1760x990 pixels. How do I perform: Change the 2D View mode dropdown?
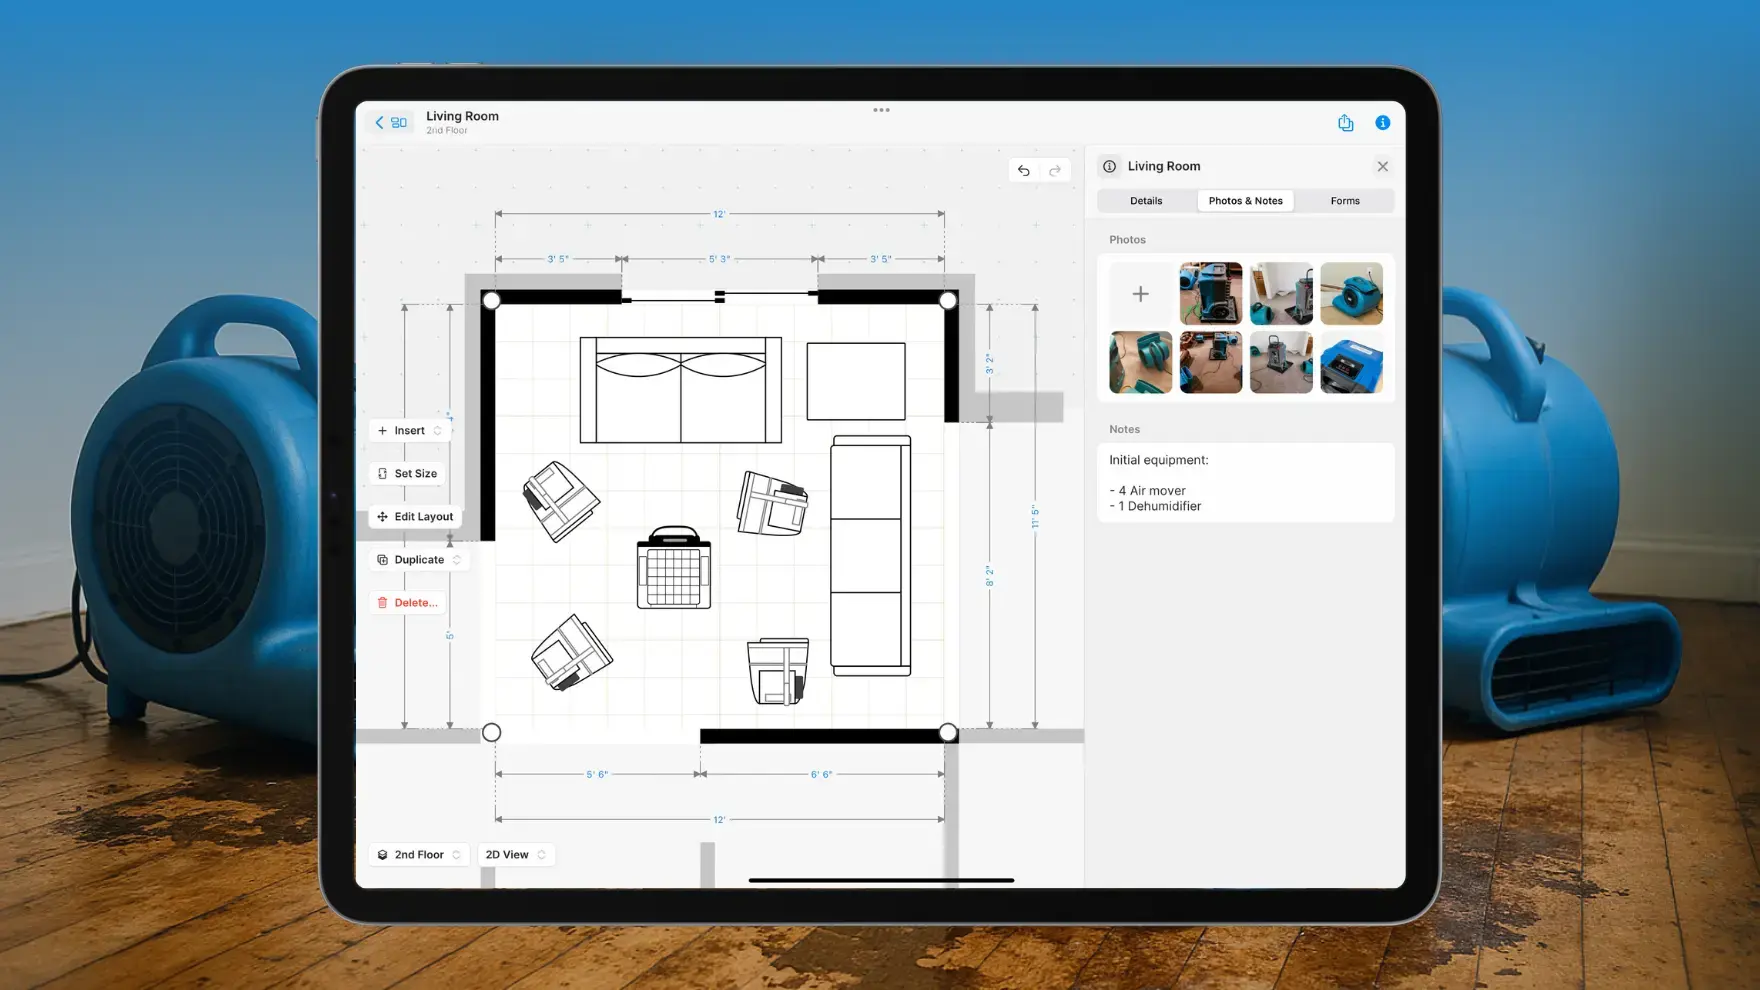click(515, 855)
